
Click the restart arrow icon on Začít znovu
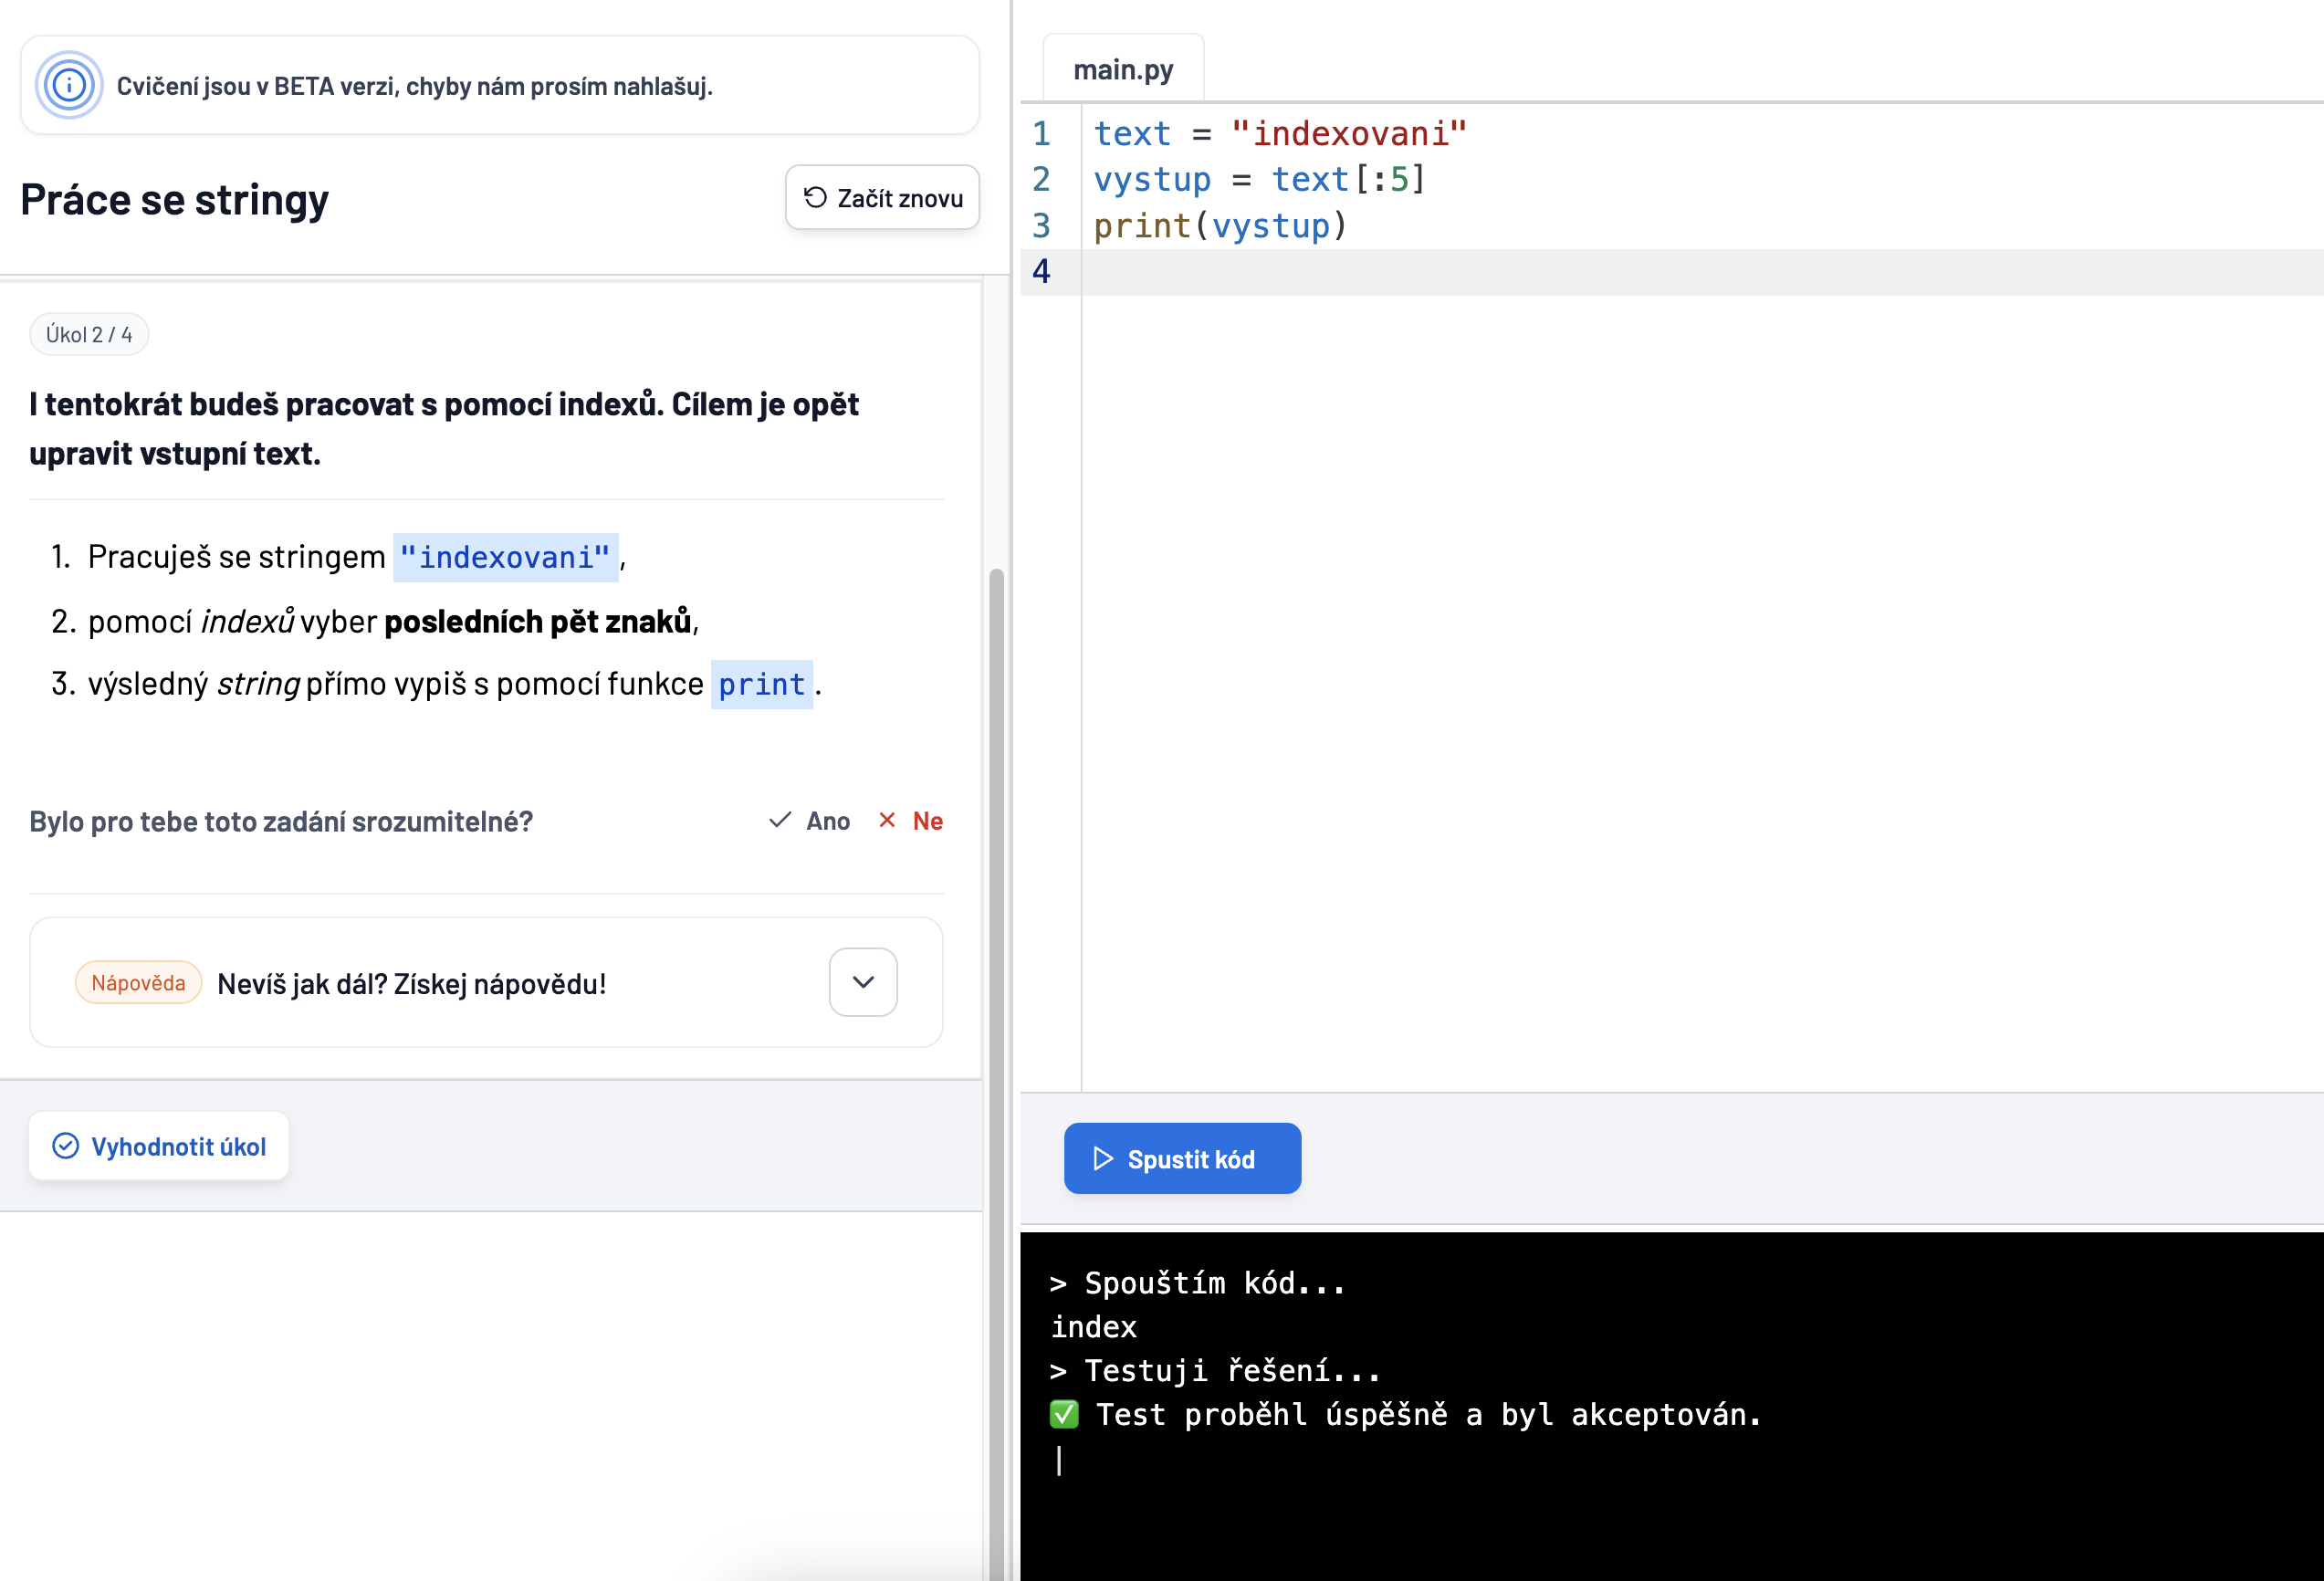[815, 197]
